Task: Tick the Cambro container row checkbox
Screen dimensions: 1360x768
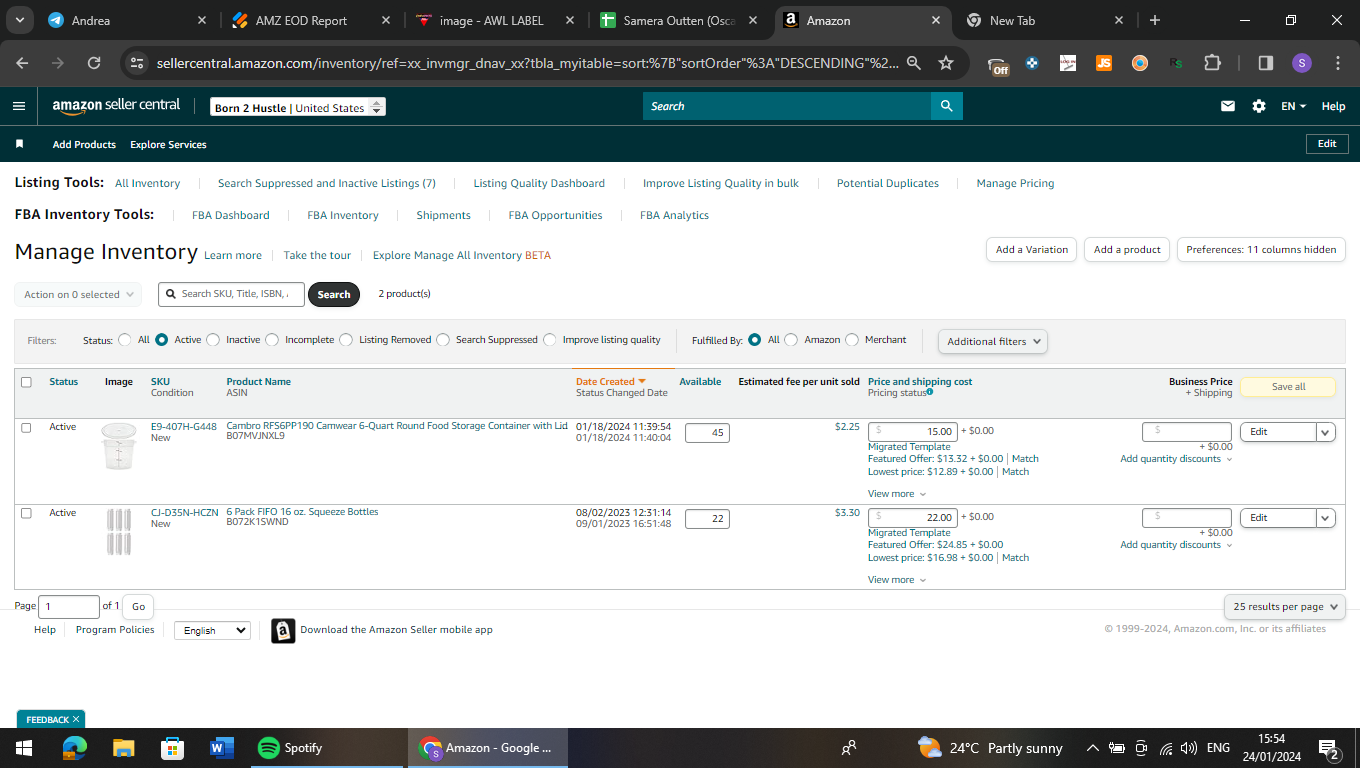Action: pyautogui.click(x=27, y=427)
